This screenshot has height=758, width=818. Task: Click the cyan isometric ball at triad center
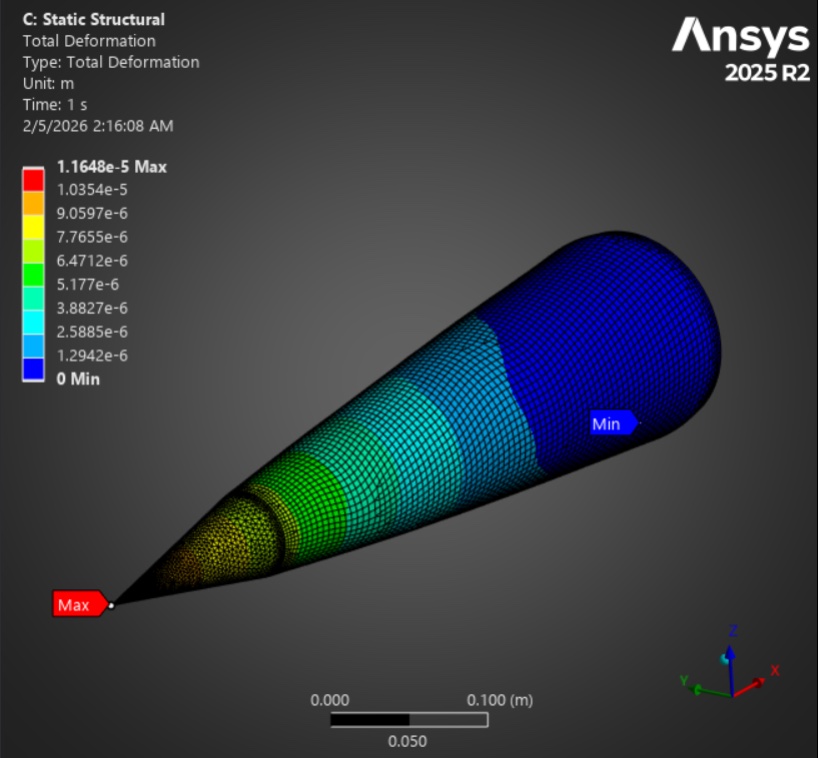tap(724, 659)
